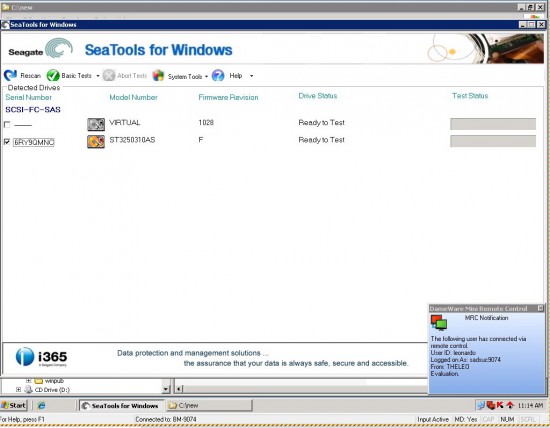The image size is (550, 428).
Task: Click the Serial Number column header
Action: coord(28,97)
